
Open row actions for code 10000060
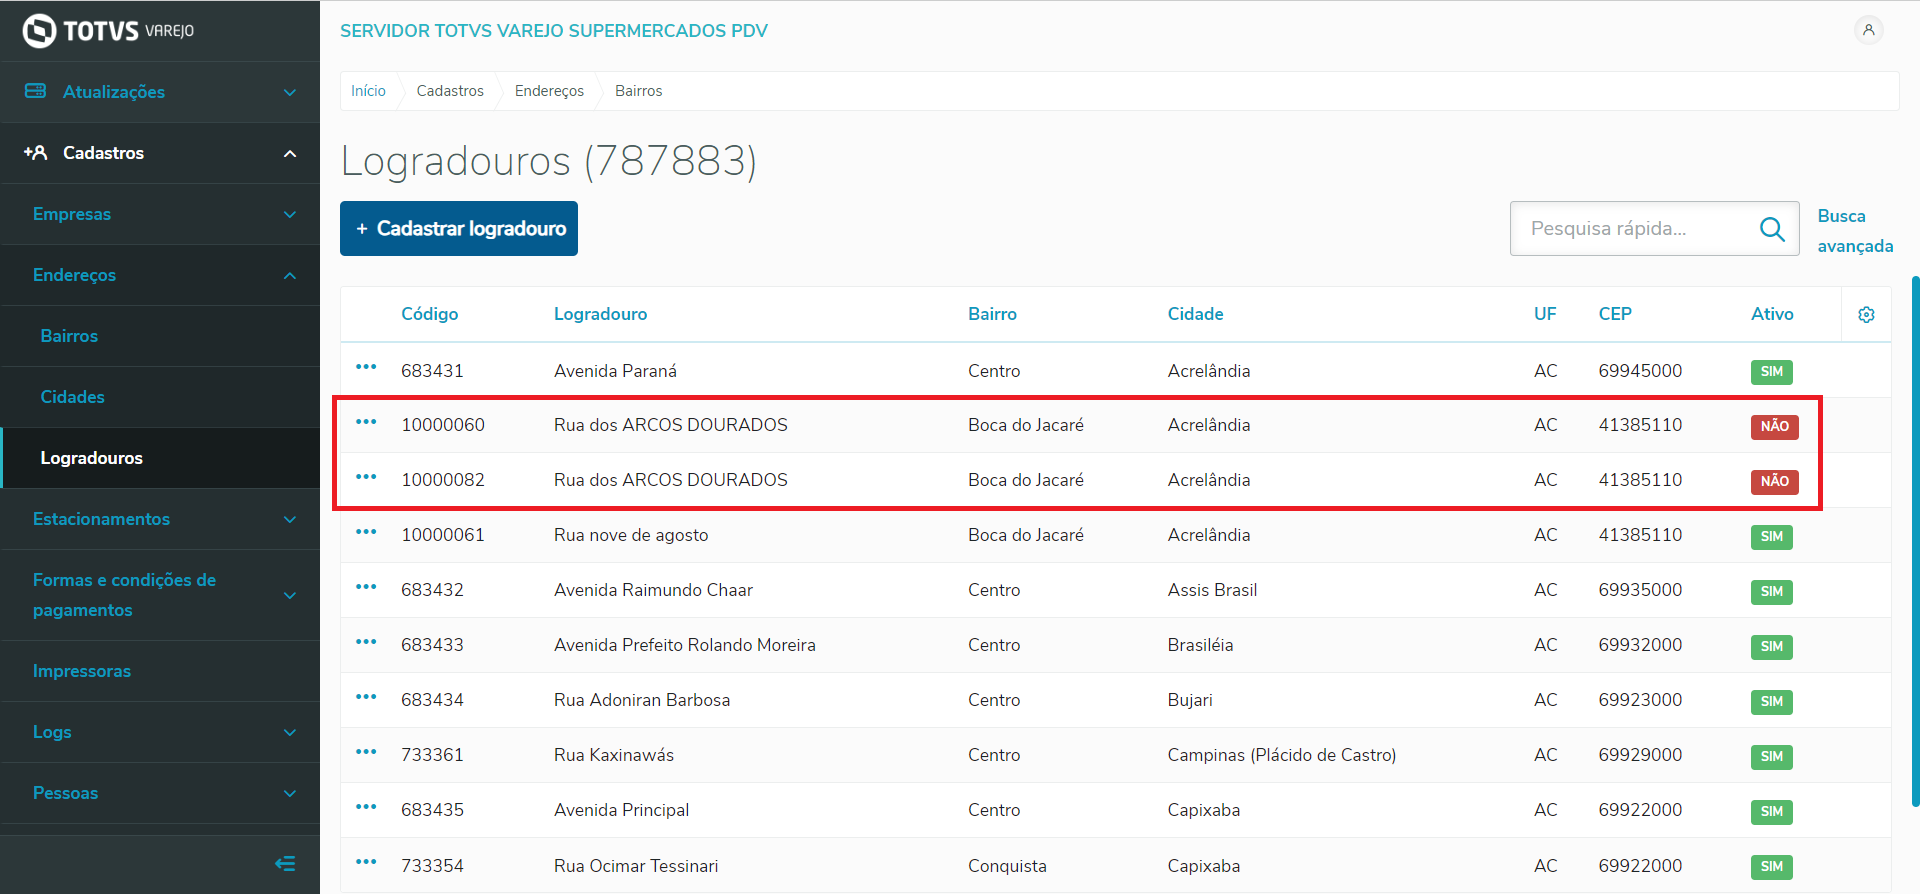[x=366, y=422]
